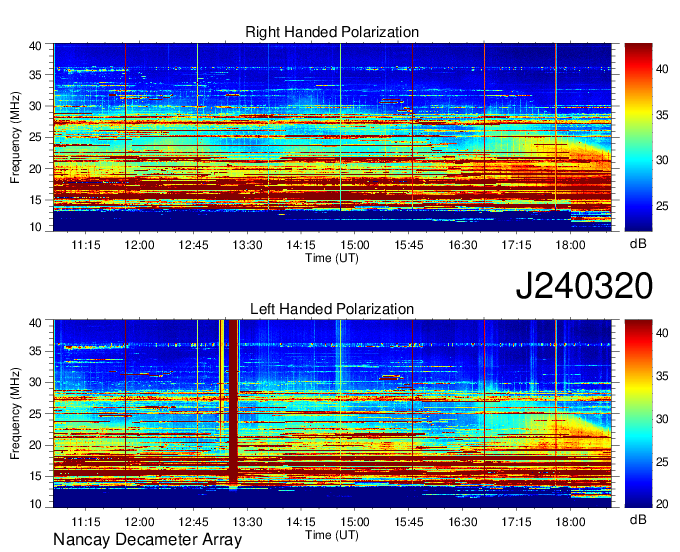Click the 15:45 time tick on the upper plot
This screenshot has width=680, height=552.
click(x=409, y=245)
